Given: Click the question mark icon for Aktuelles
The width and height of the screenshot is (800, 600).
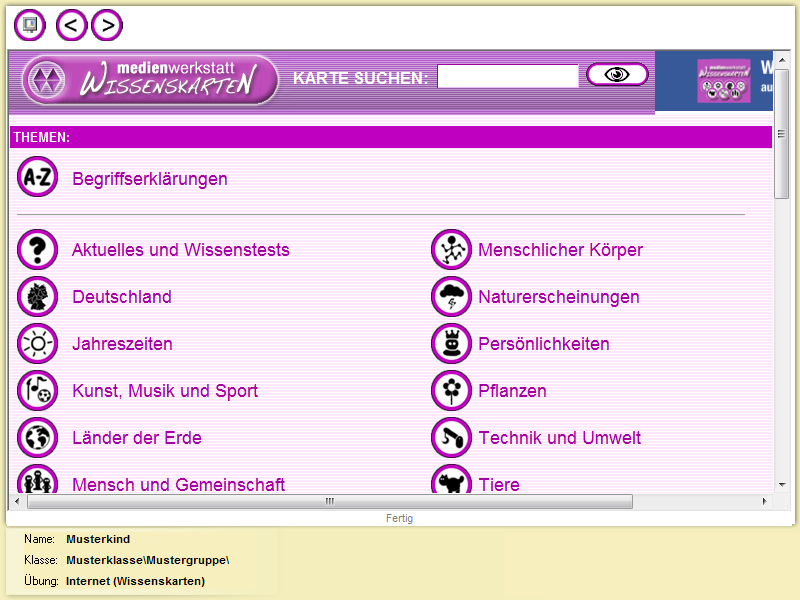Looking at the screenshot, I should tap(38, 250).
